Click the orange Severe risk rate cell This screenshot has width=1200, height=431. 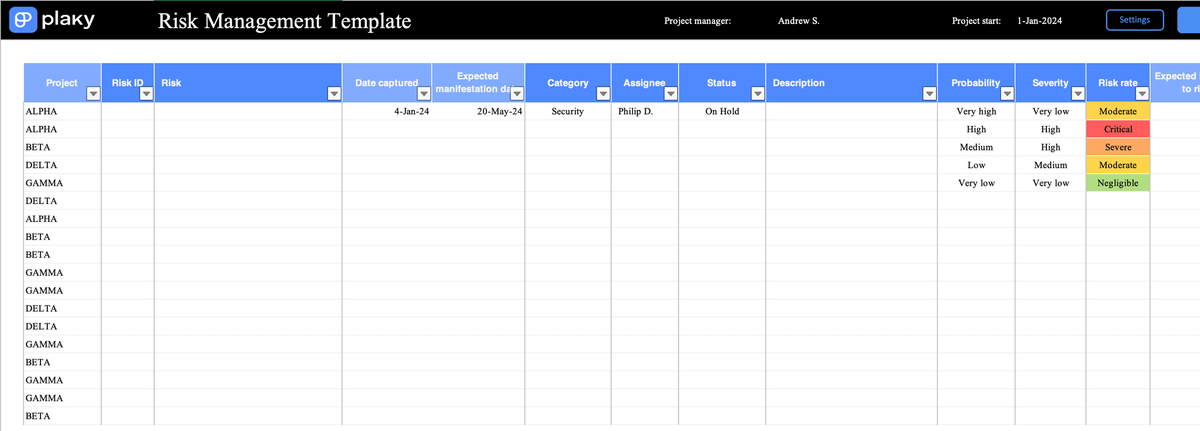(1117, 148)
